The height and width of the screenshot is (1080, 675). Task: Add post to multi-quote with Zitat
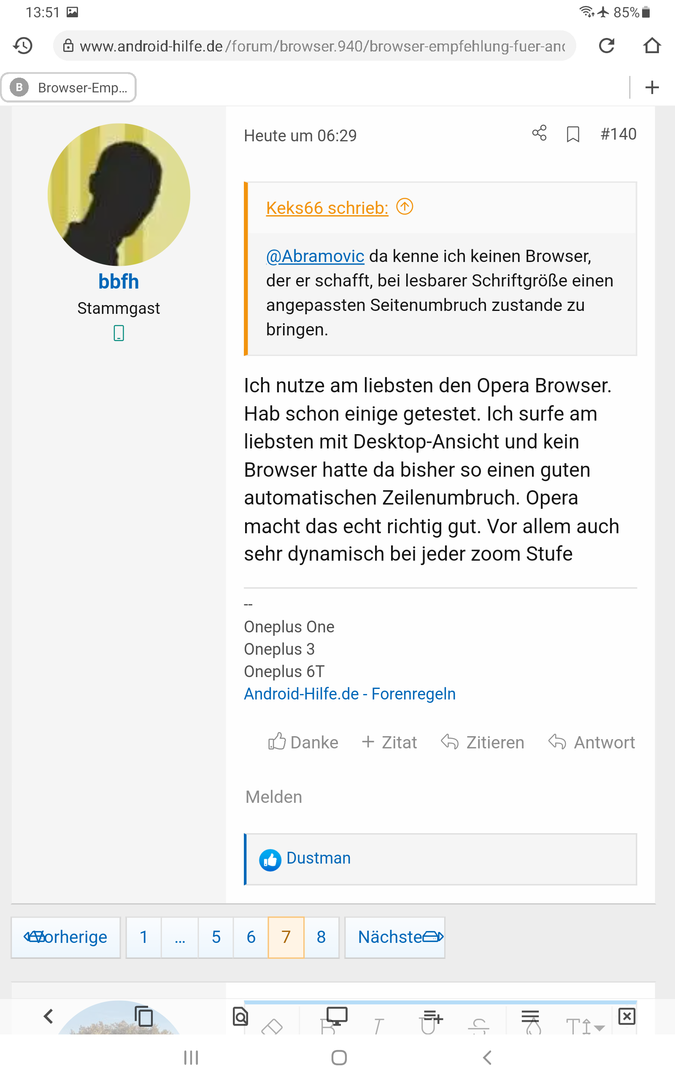pos(389,742)
